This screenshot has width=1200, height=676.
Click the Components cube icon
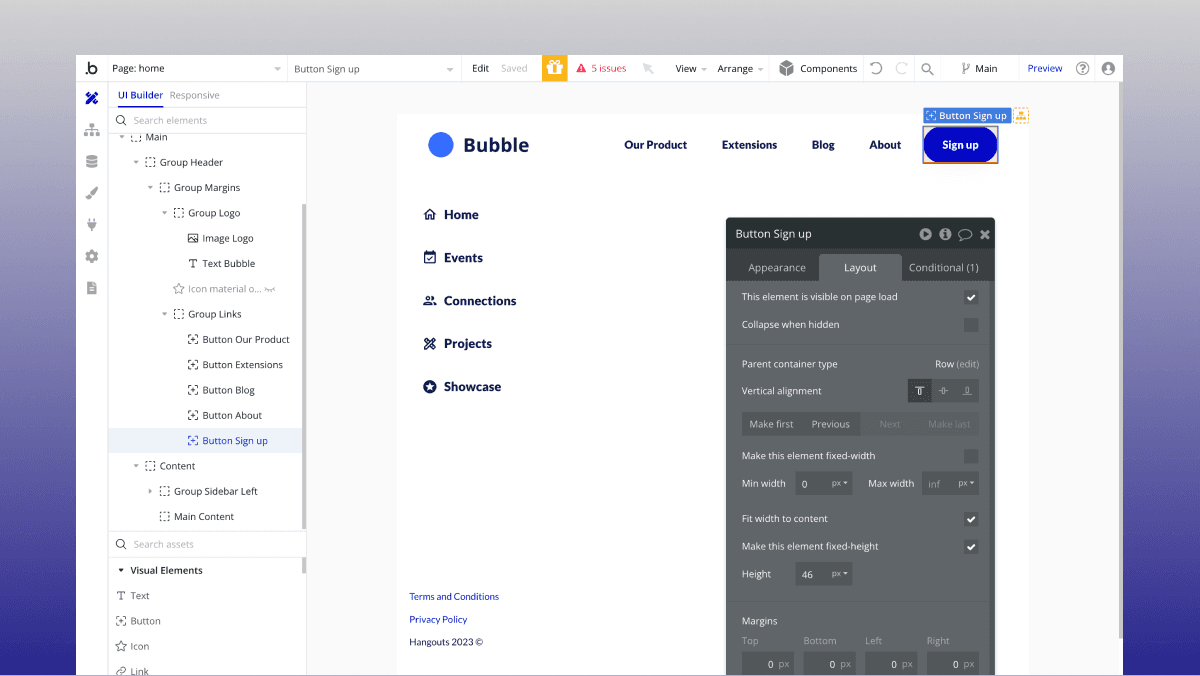click(787, 68)
